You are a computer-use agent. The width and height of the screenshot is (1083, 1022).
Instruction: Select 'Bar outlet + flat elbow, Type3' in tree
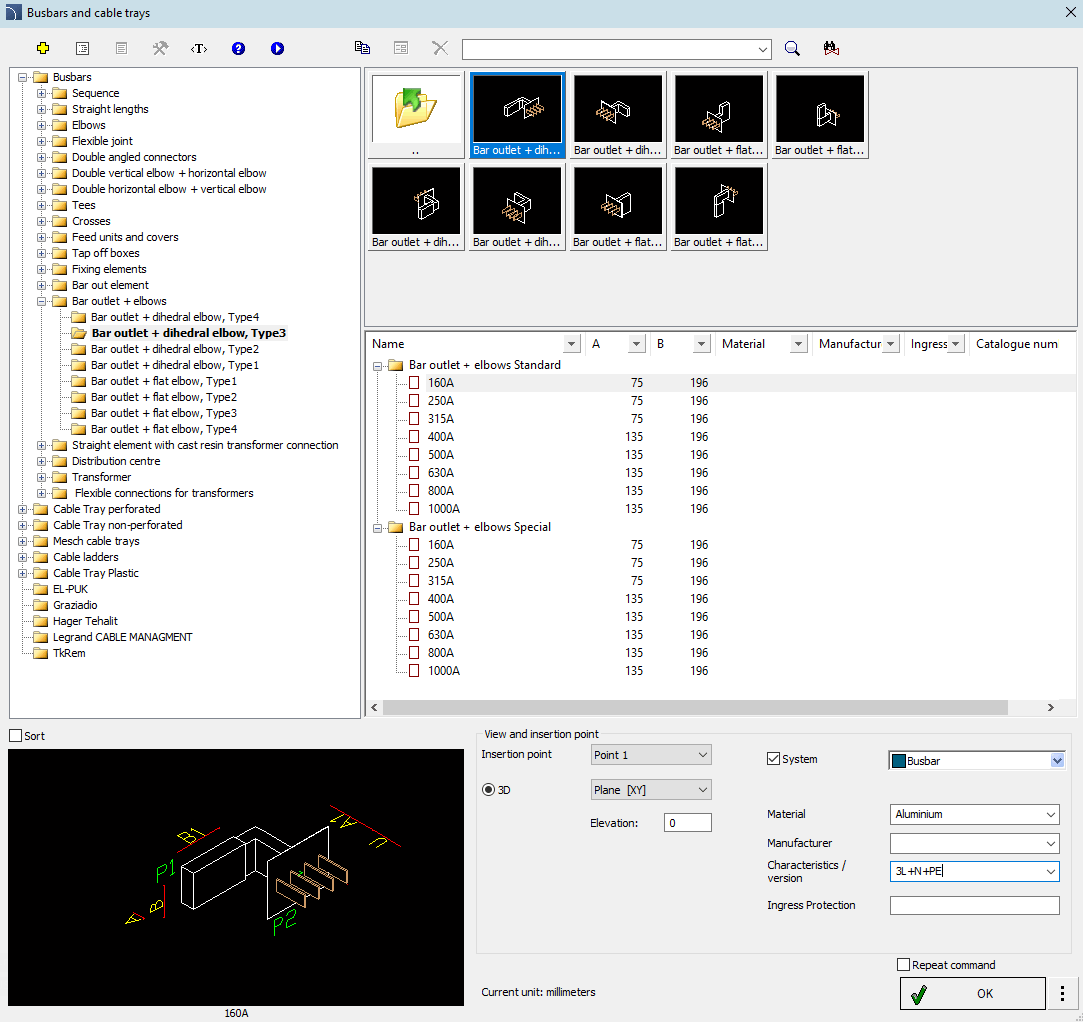(164, 413)
